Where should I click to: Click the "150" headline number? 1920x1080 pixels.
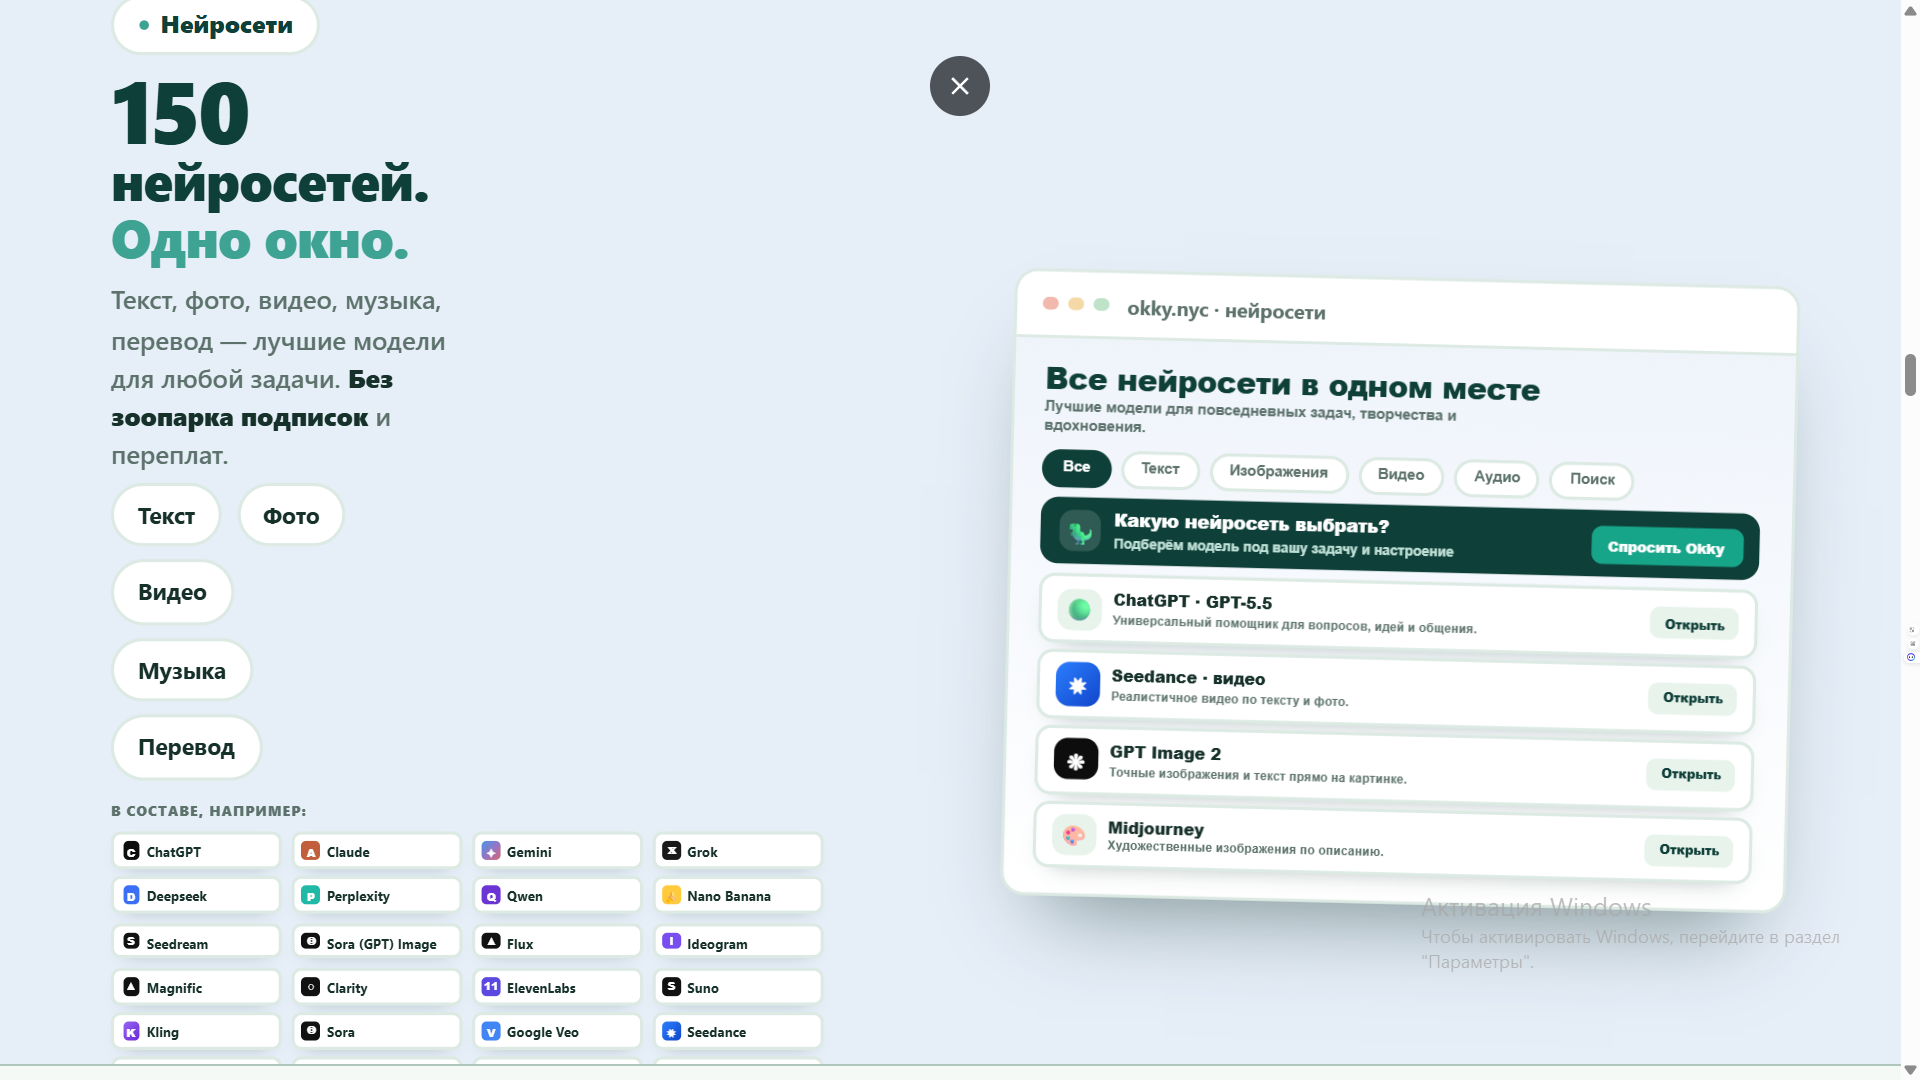[x=180, y=113]
